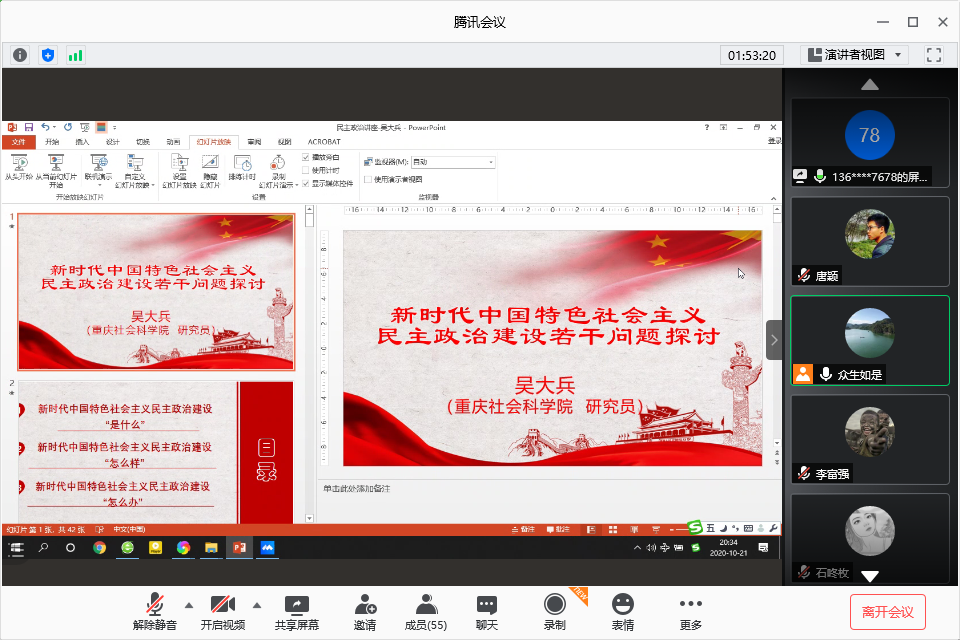The height and width of the screenshot is (640, 960).
Task: Open the 聊天 chat panel
Action: coord(487,611)
